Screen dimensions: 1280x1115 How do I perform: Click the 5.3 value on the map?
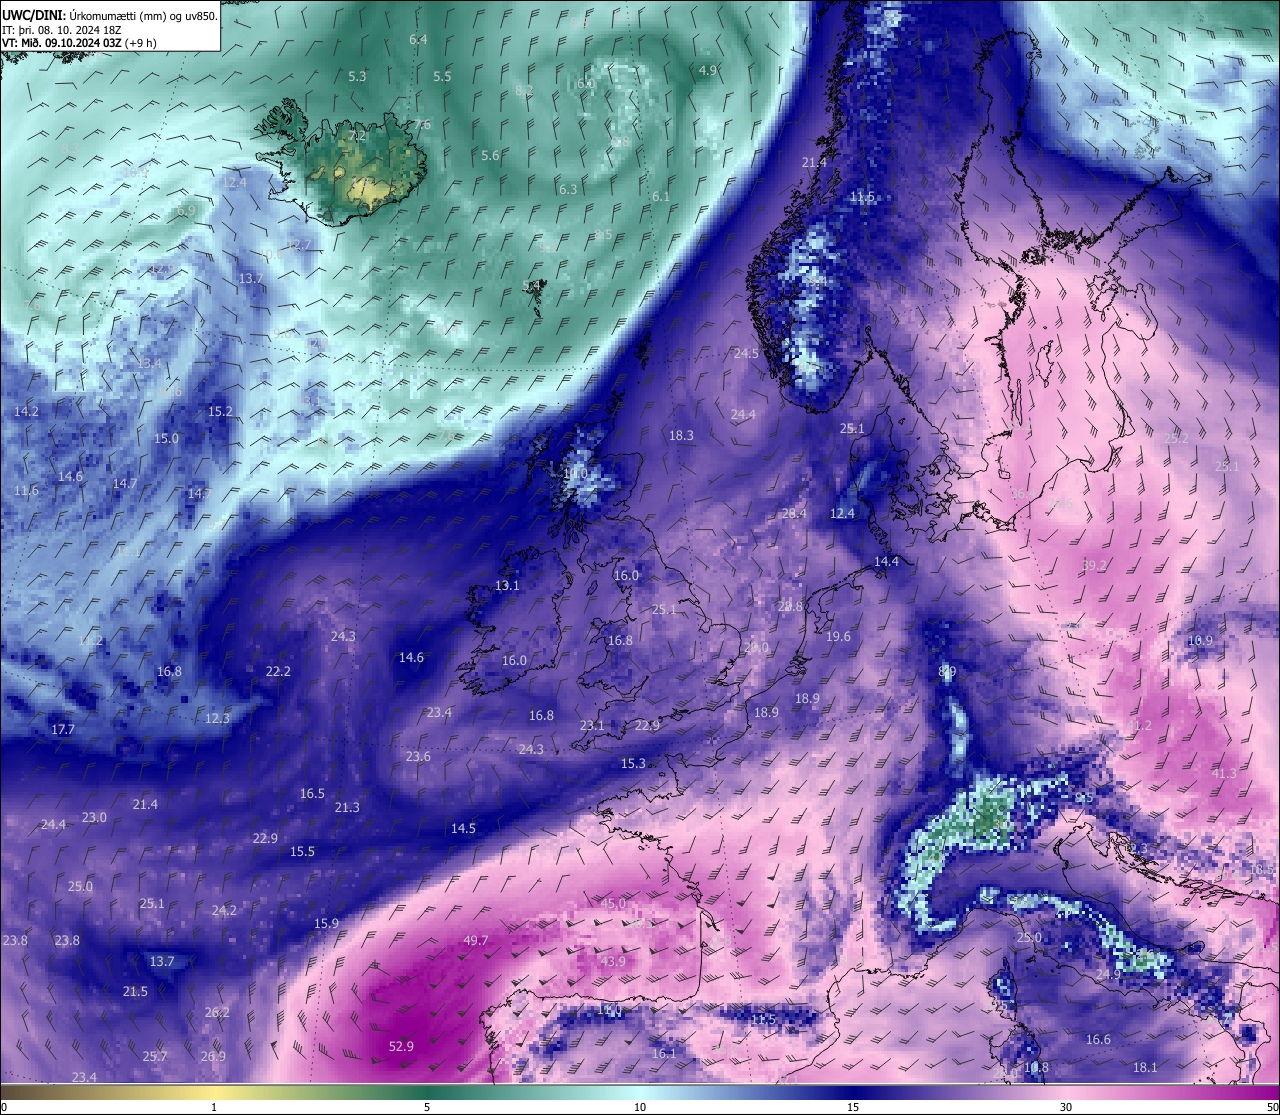357,76
